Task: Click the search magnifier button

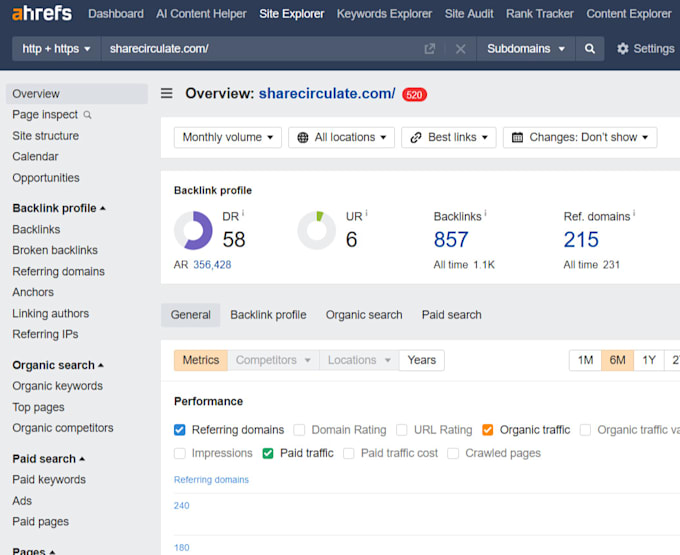Action: click(x=589, y=49)
